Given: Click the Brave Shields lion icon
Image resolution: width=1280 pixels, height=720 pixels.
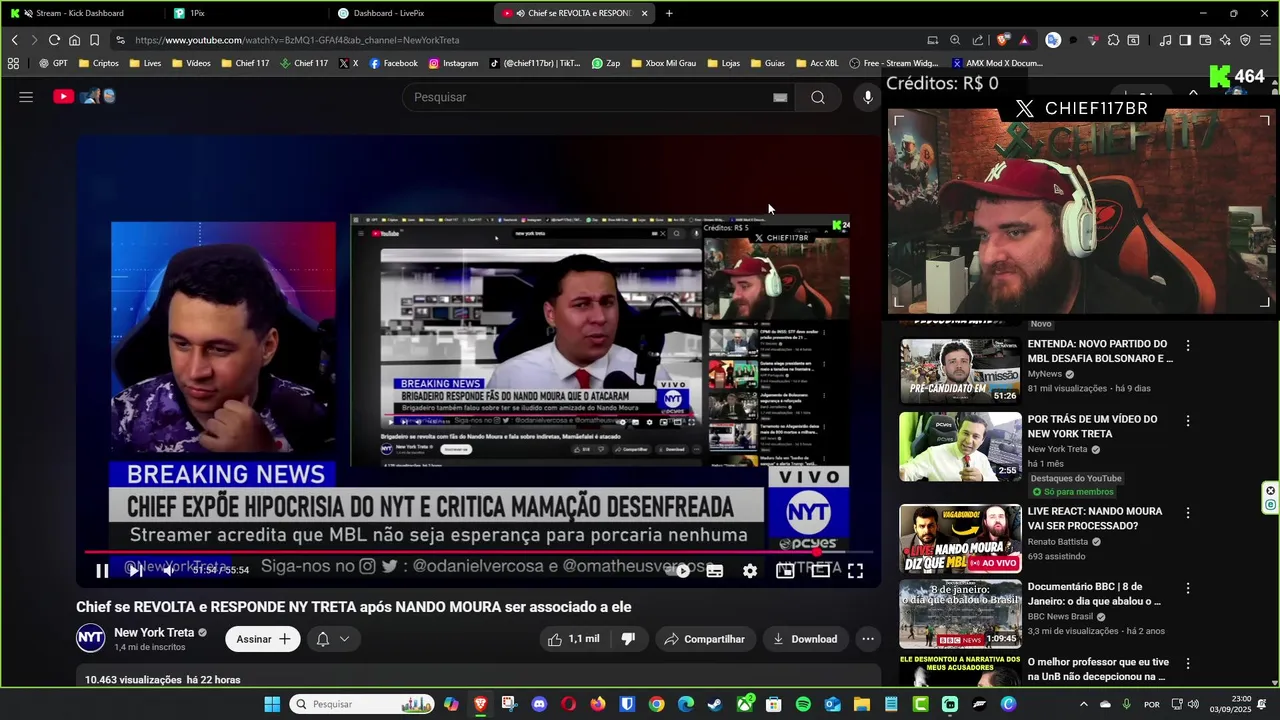Looking at the screenshot, I should (1003, 40).
